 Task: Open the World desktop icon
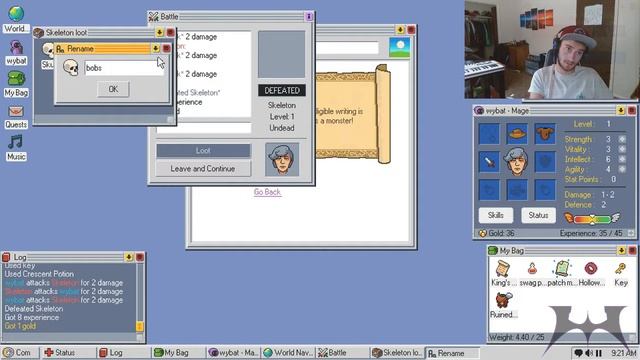click(x=16, y=19)
